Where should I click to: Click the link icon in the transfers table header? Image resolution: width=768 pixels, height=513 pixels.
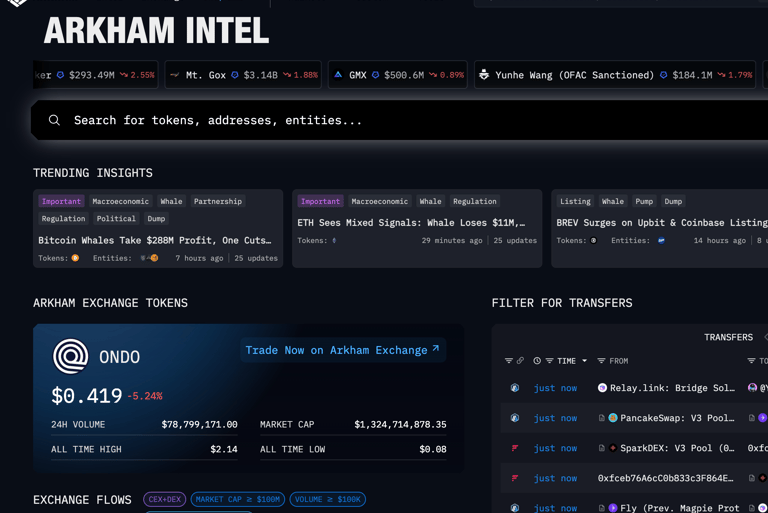(520, 361)
